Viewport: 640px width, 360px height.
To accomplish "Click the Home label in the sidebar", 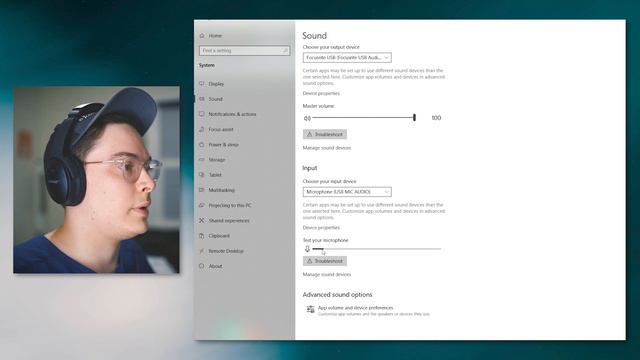I will coord(215,36).
